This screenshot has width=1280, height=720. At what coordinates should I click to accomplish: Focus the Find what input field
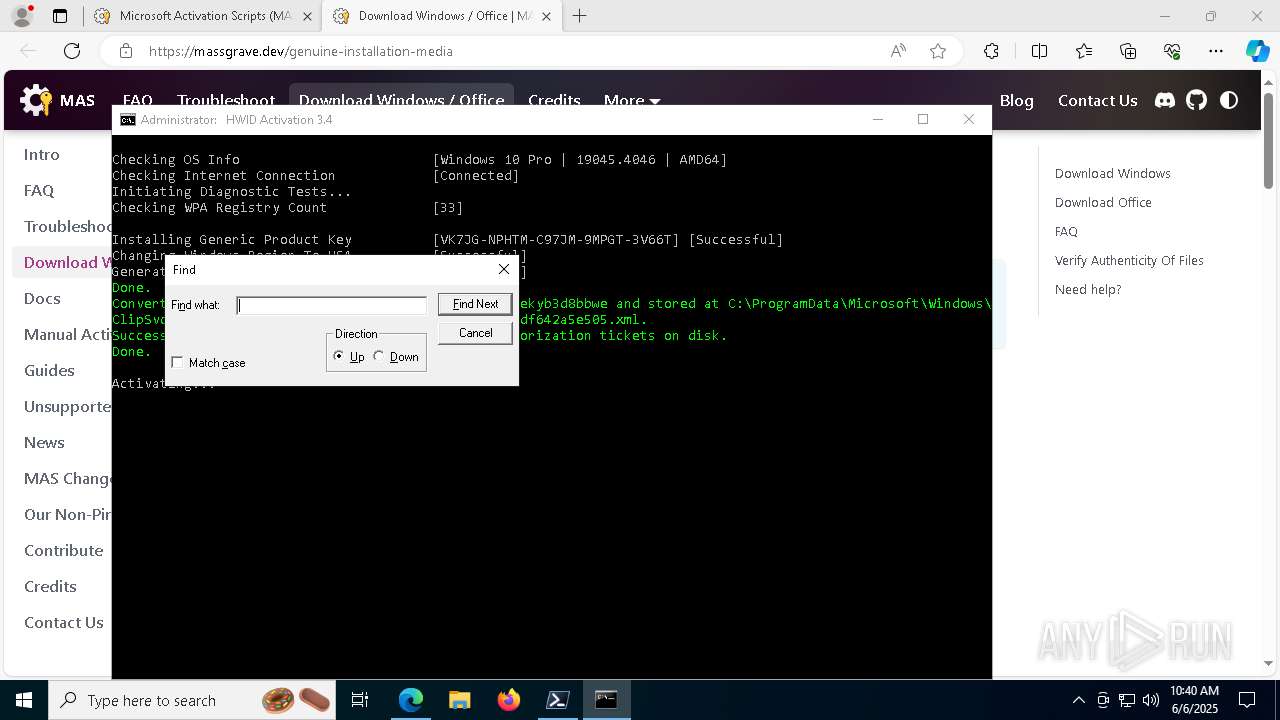331,305
